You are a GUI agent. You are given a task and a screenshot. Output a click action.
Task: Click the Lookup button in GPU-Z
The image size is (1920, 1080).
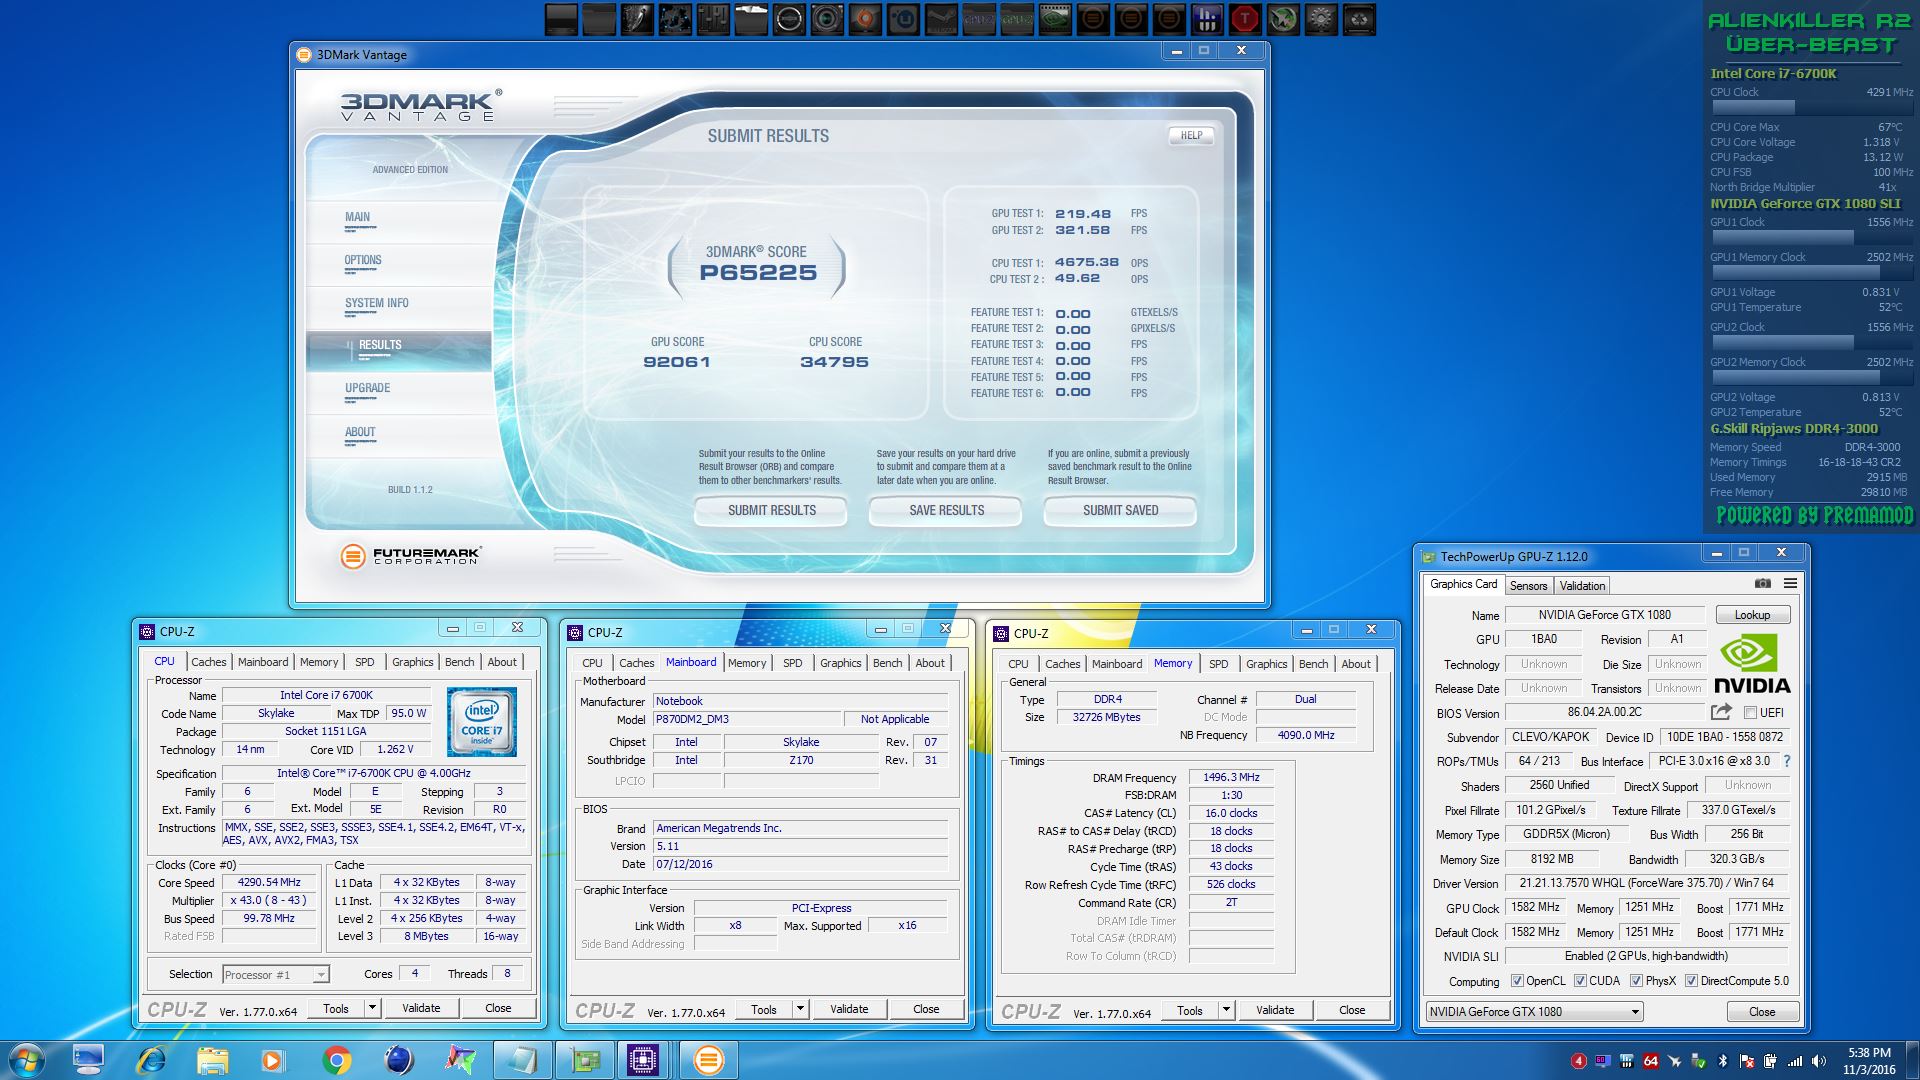click(x=1752, y=615)
